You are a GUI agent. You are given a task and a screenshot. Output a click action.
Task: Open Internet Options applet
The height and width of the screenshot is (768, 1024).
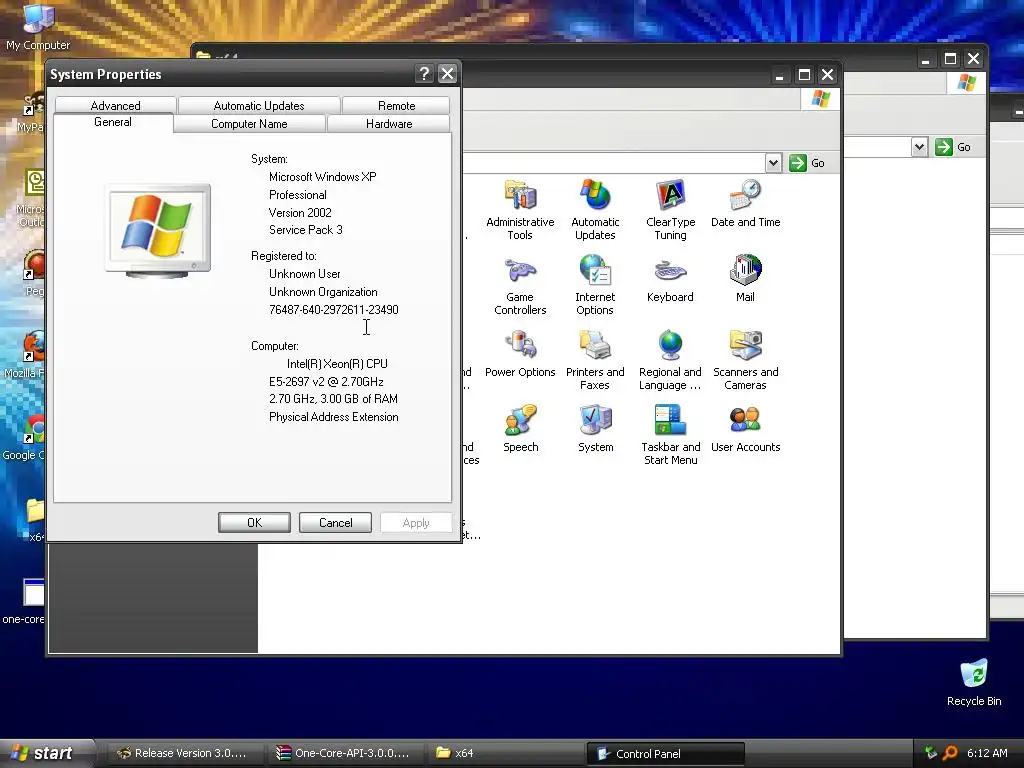(595, 285)
